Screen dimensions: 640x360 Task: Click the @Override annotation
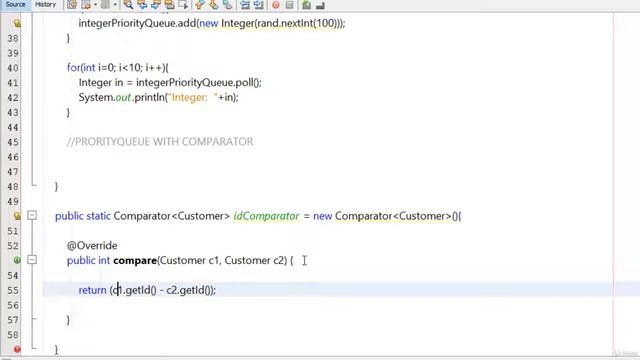pyautogui.click(x=92, y=246)
